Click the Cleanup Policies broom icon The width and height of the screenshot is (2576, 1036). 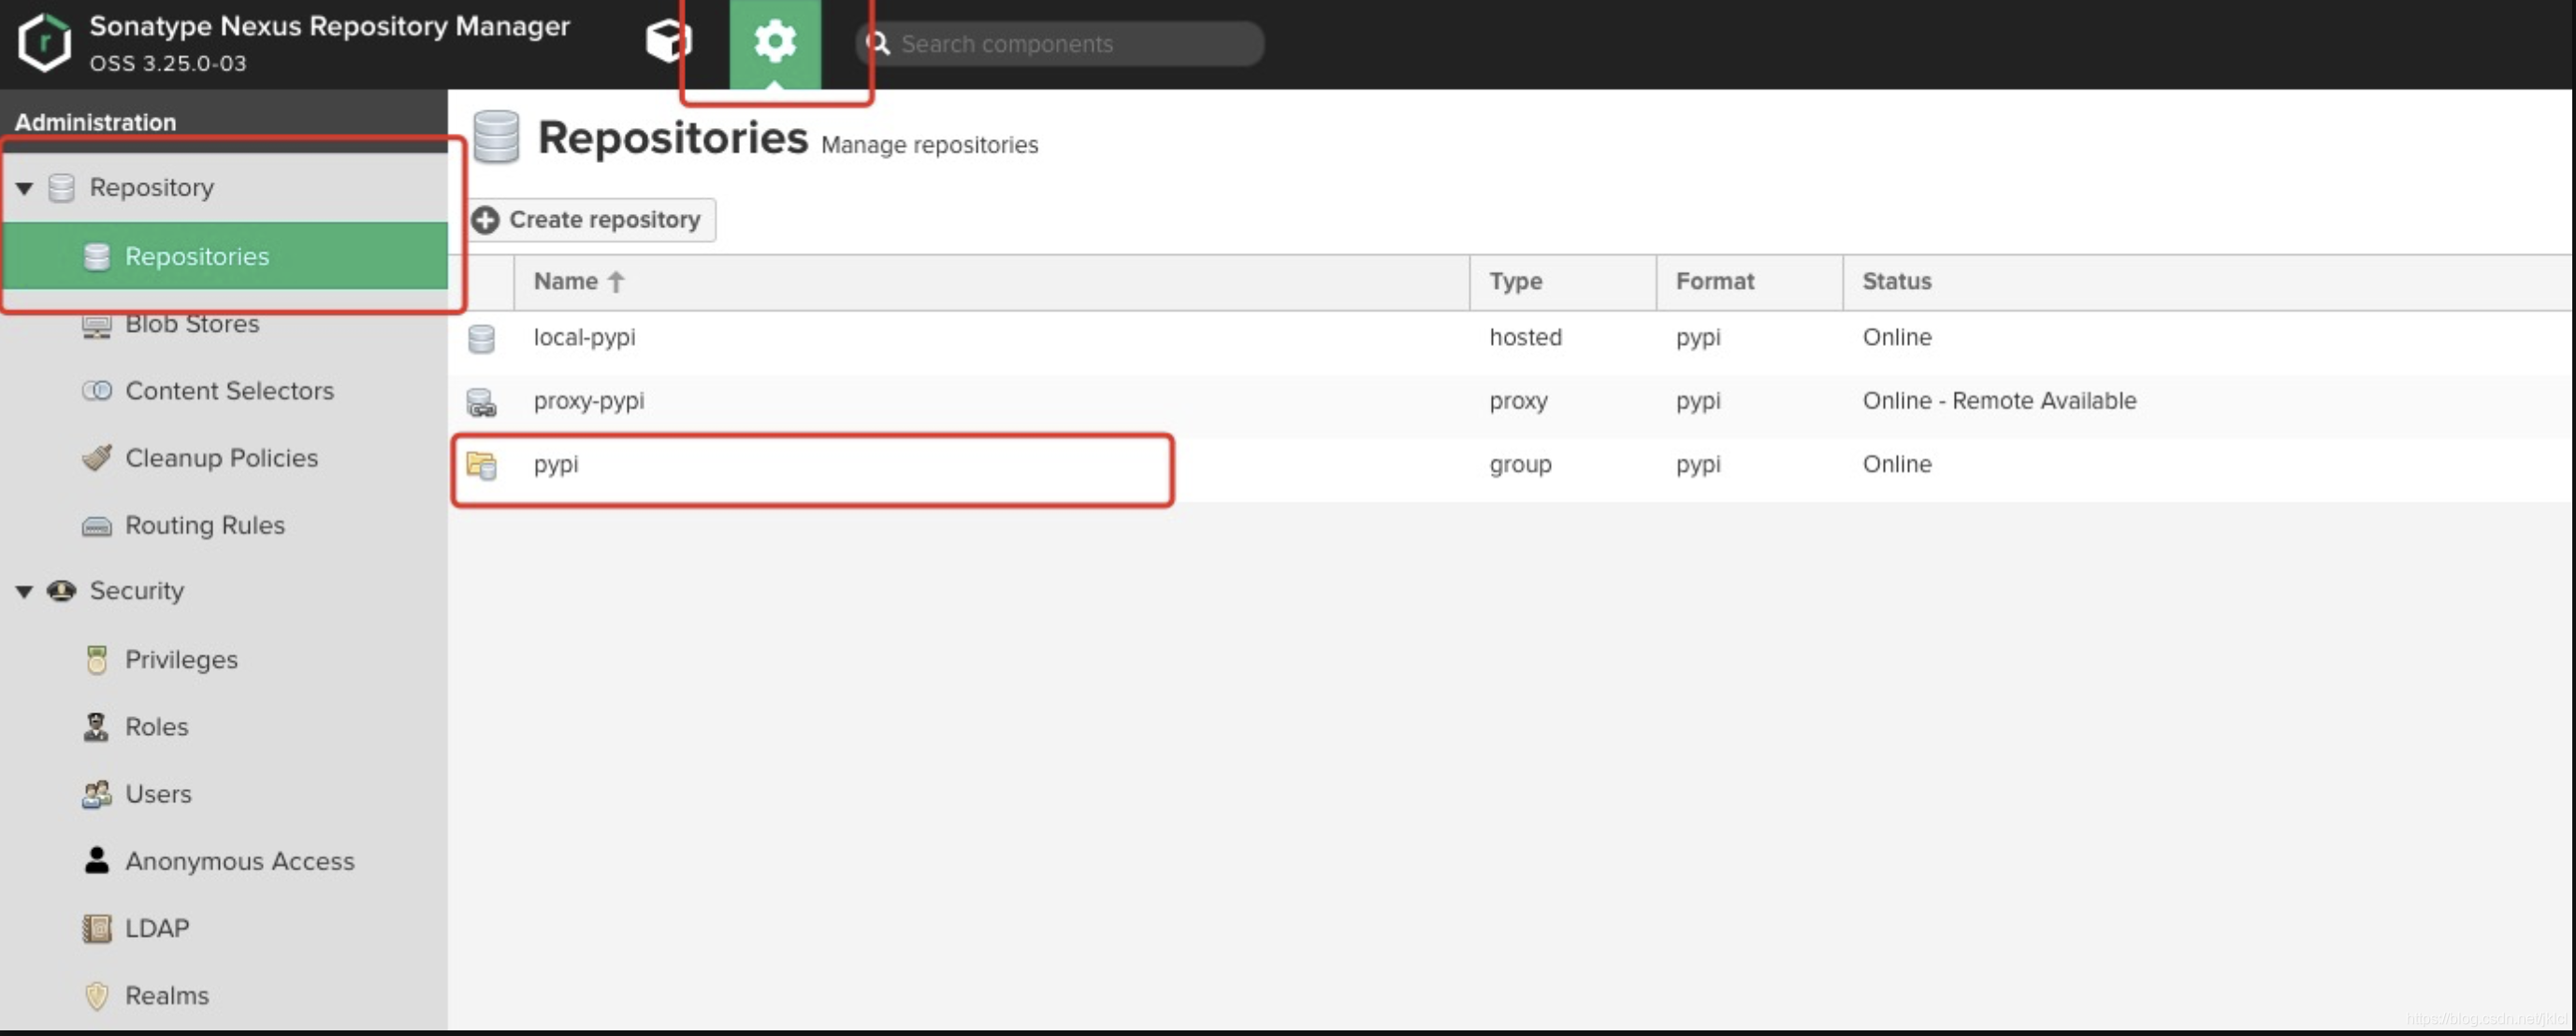click(x=96, y=458)
